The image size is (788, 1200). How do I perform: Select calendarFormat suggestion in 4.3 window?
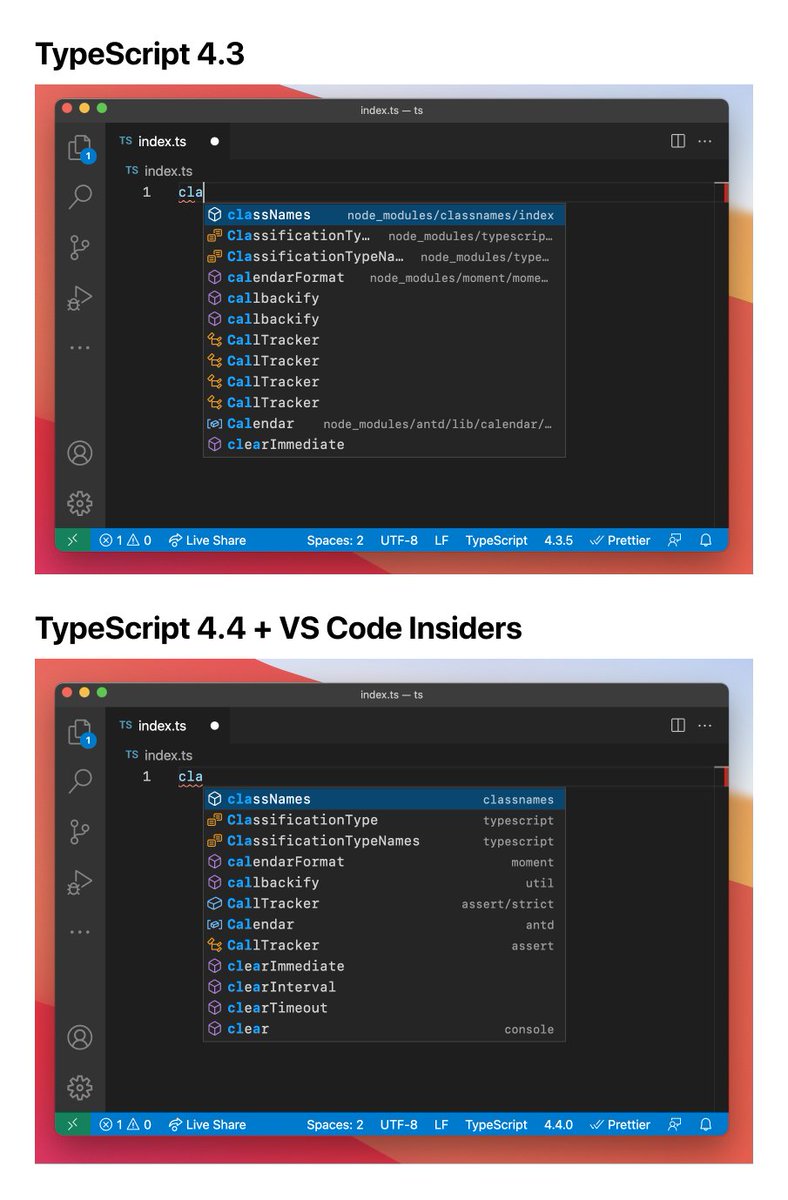click(384, 278)
